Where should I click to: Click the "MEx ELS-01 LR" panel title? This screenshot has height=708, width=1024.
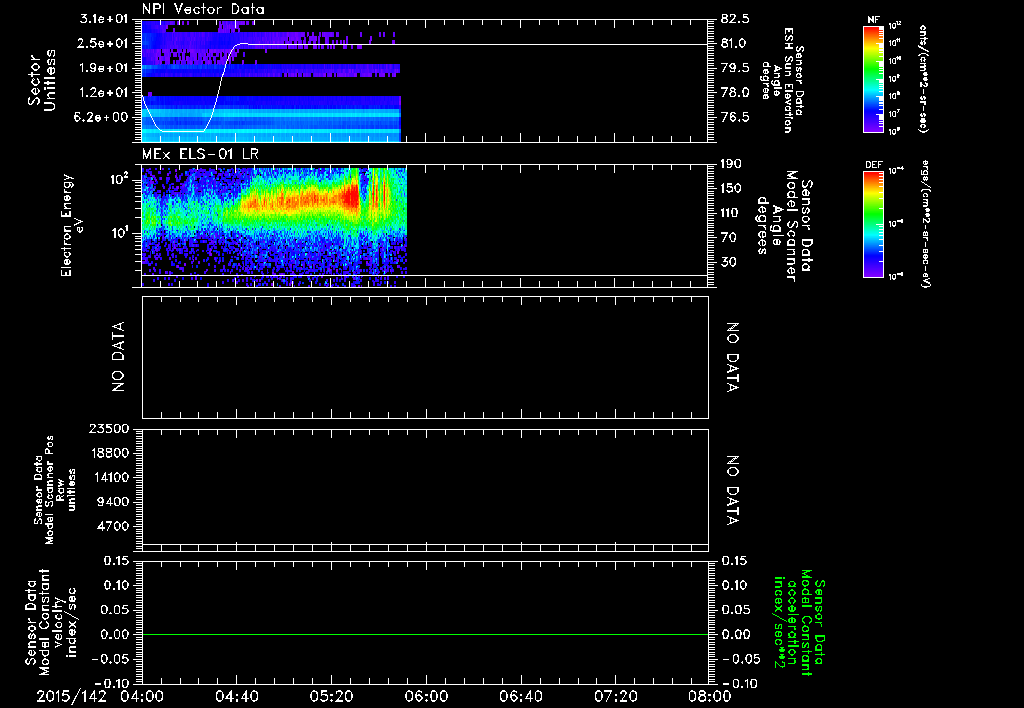(x=199, y=154)
